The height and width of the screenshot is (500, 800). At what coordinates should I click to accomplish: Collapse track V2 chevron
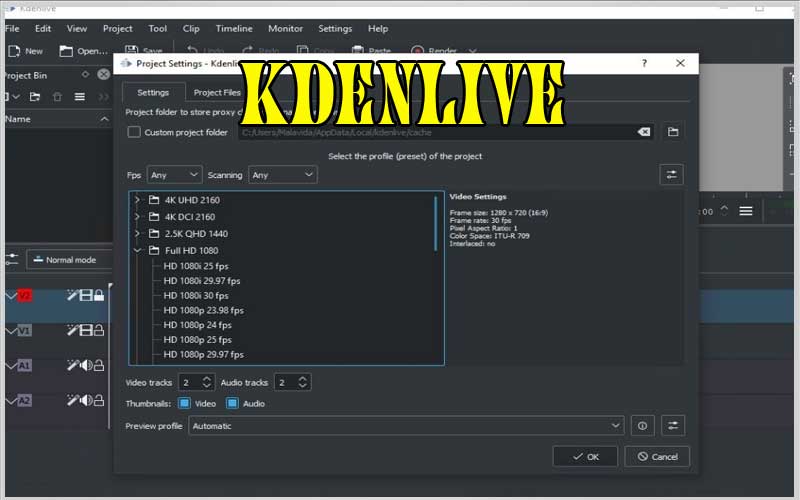point(11,295)
